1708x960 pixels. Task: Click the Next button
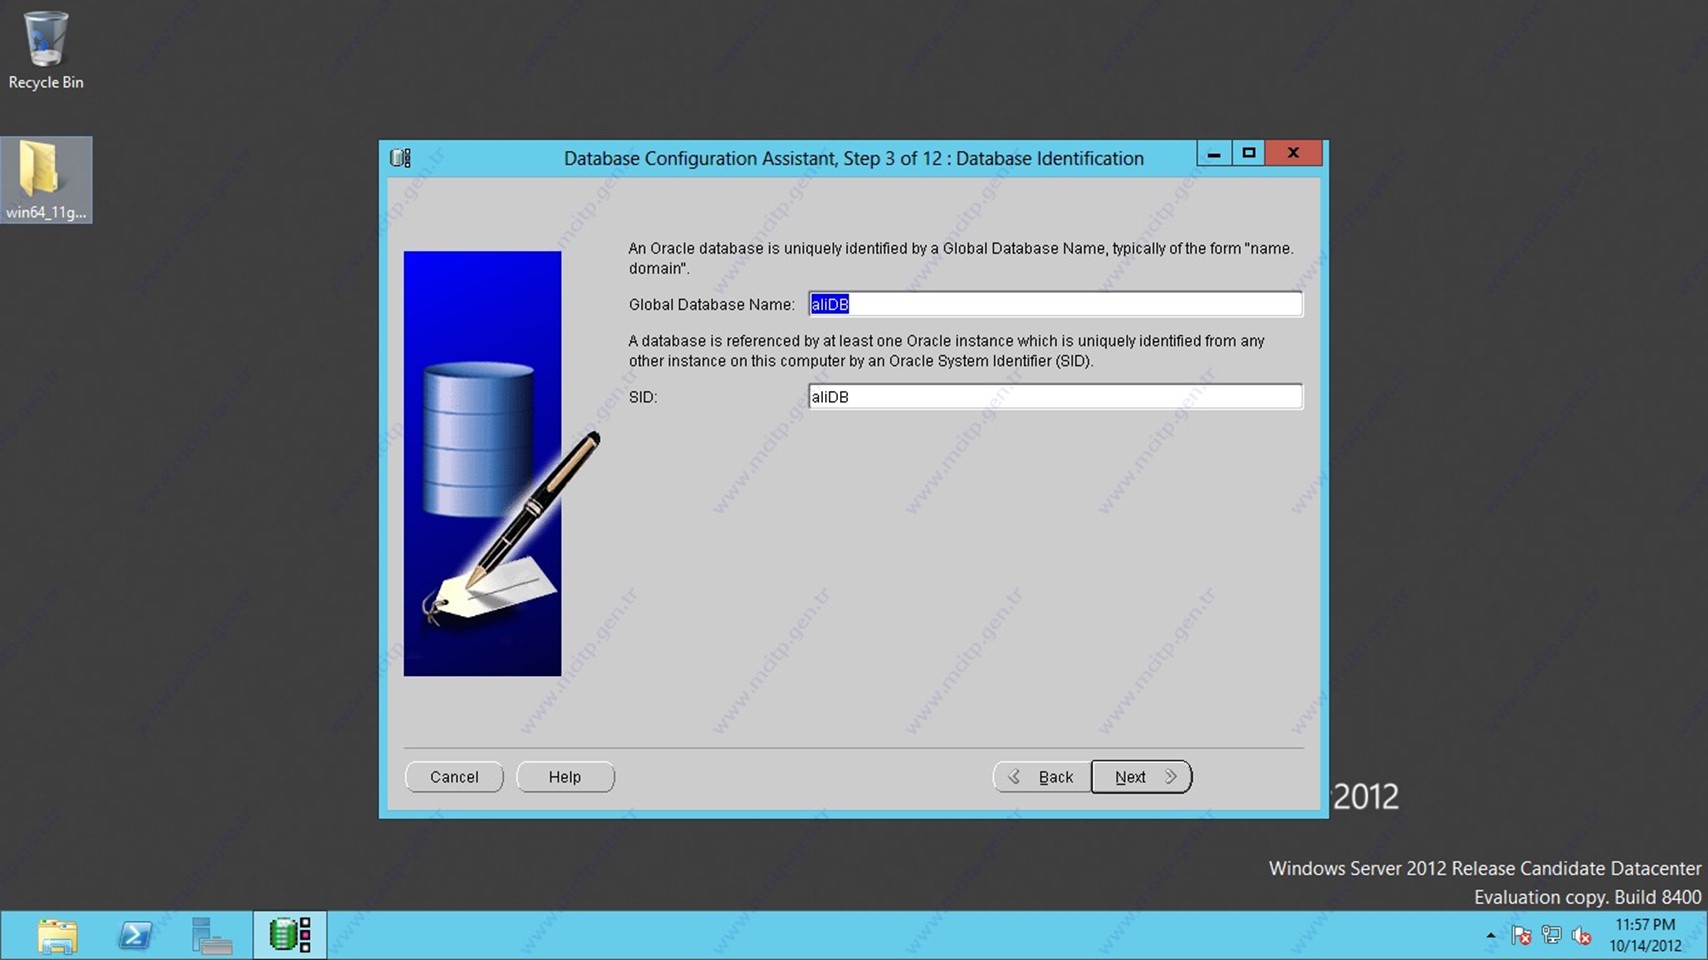coord(1141,777)
